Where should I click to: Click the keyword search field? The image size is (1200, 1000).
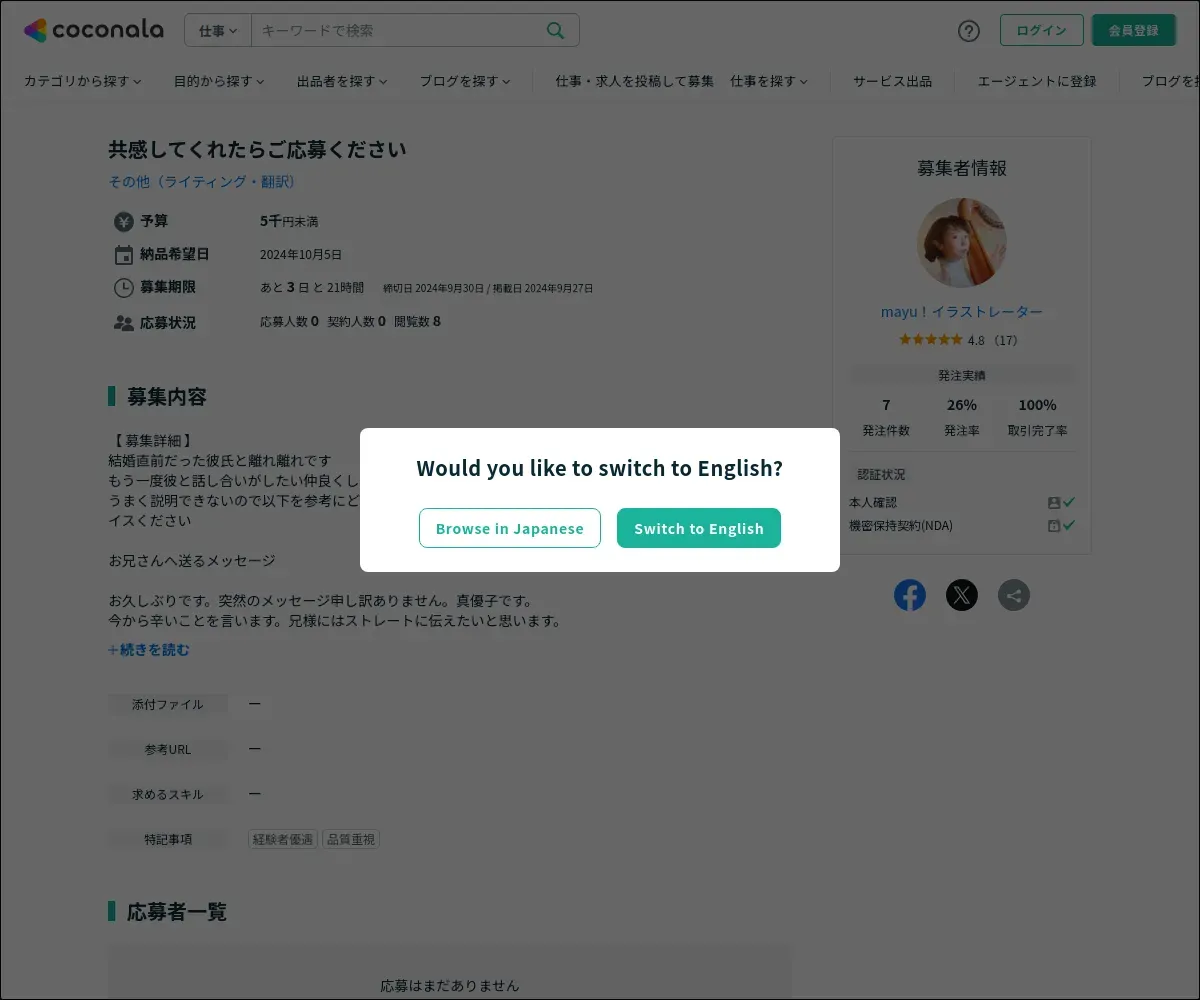(398, 30)
